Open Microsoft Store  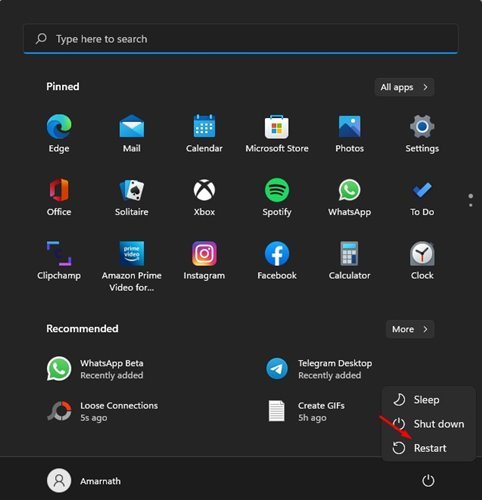pos(277,133)
